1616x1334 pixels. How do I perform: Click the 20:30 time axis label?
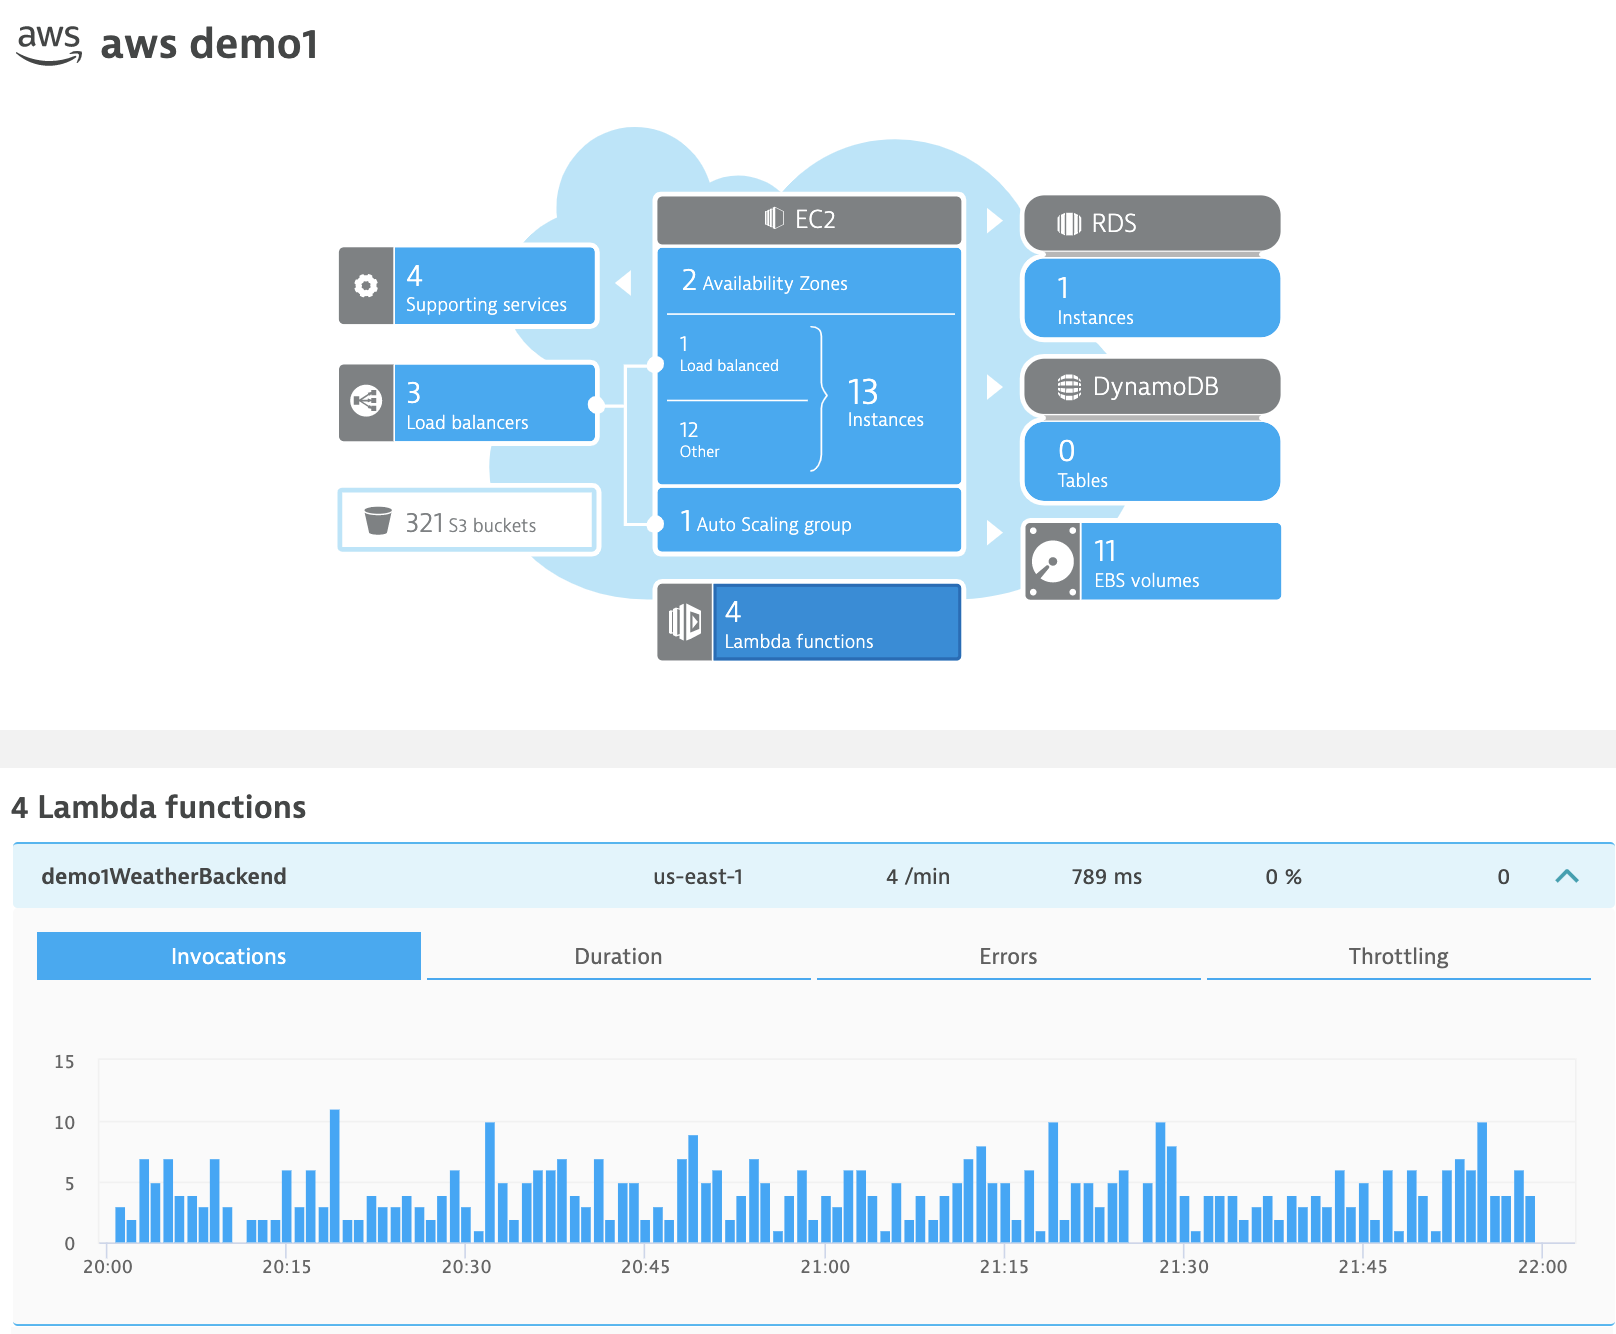pyautogui.click(x=466, y=1267)
